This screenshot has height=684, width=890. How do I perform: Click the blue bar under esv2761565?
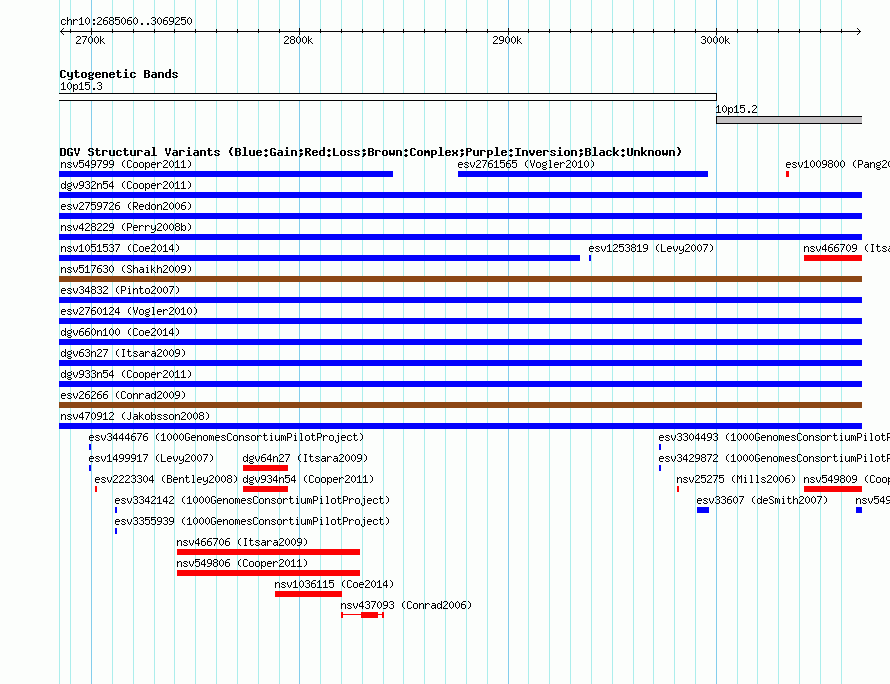583,174
